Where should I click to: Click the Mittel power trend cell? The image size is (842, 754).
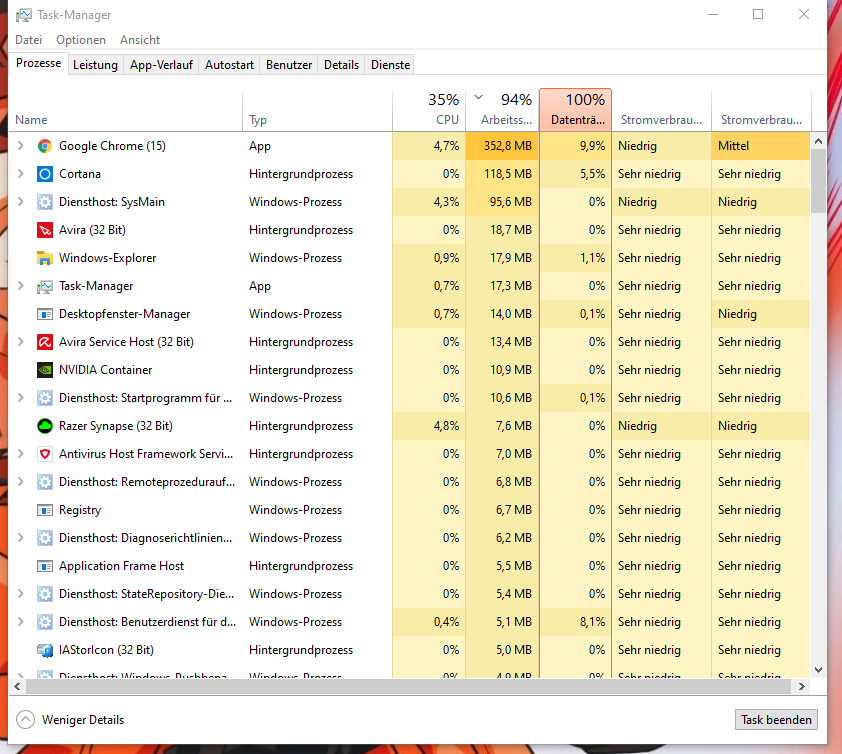point(761,146)
